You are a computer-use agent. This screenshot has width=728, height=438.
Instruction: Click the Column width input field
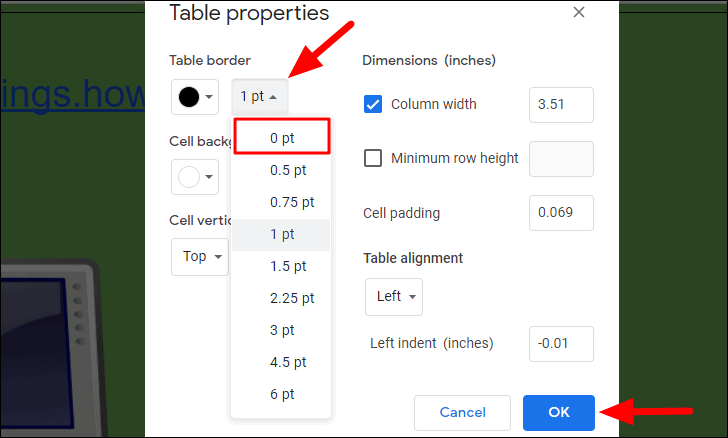tap(561, 105)
